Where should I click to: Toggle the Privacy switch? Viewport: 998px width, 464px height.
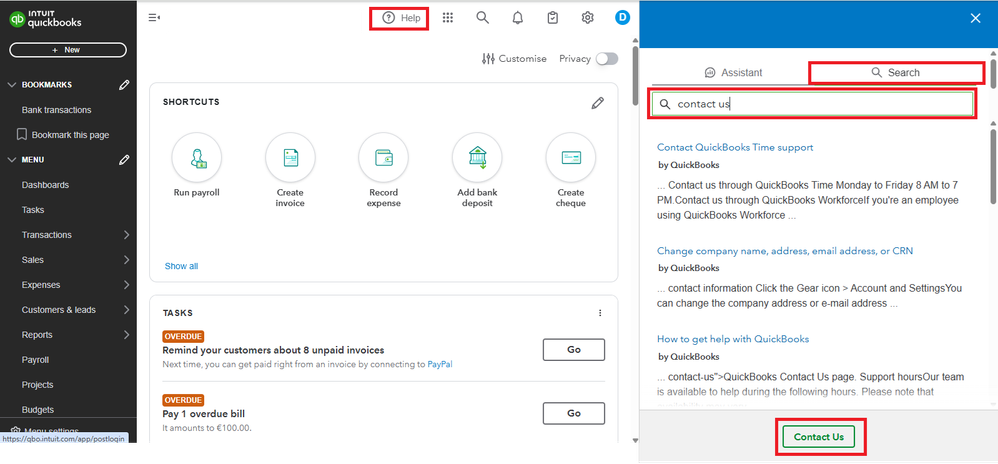point(607,59)
